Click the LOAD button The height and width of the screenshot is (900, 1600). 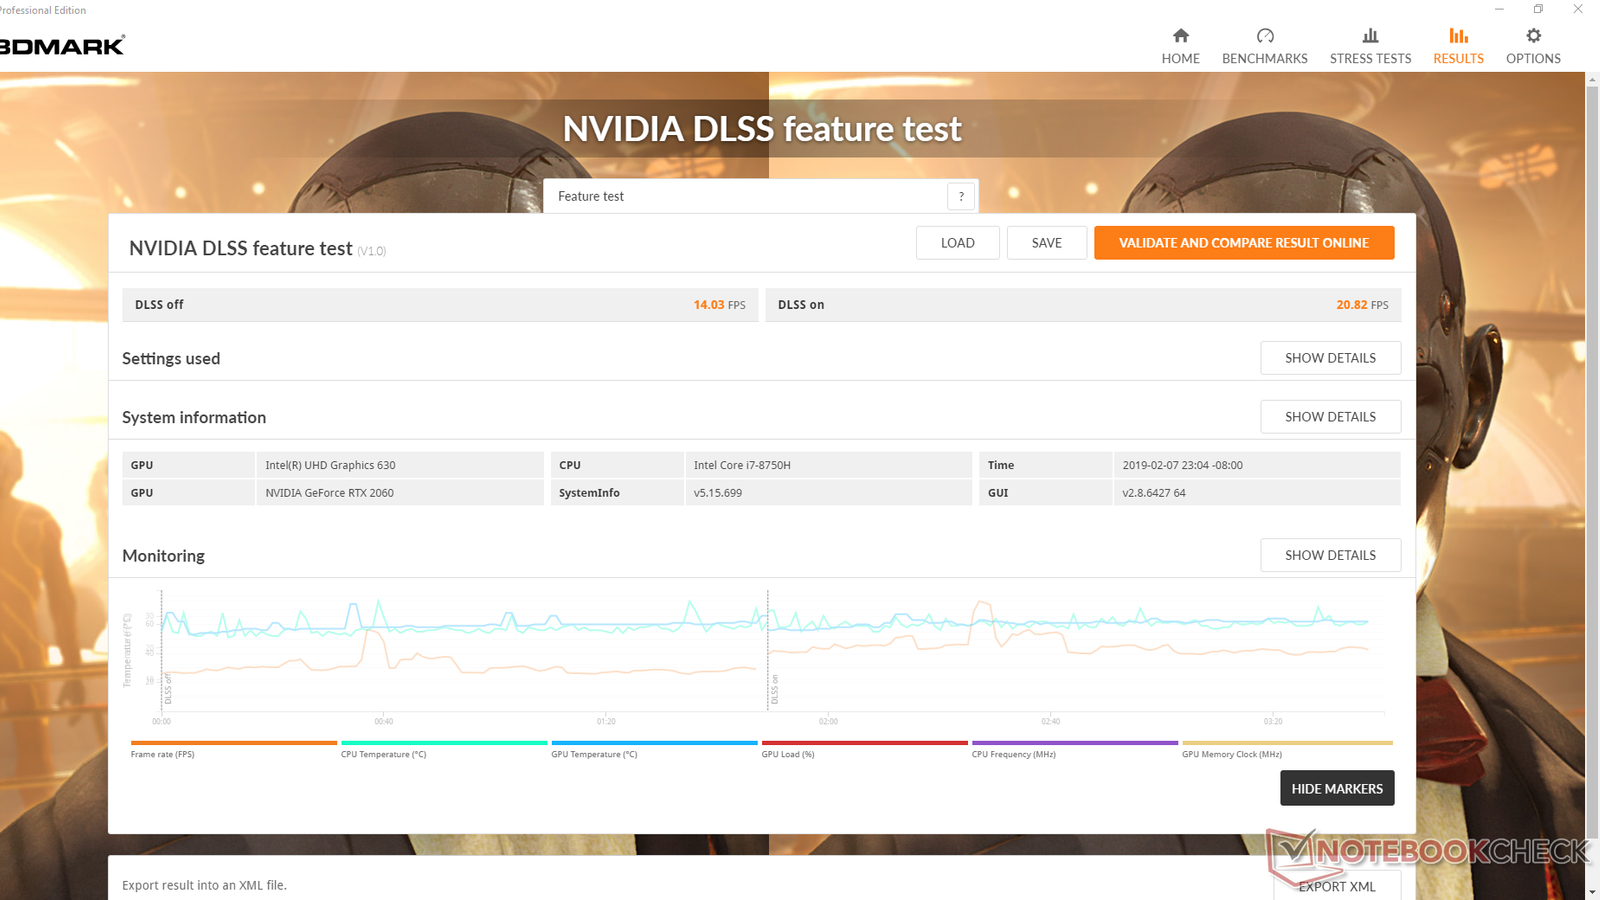(x=957, y=243)
